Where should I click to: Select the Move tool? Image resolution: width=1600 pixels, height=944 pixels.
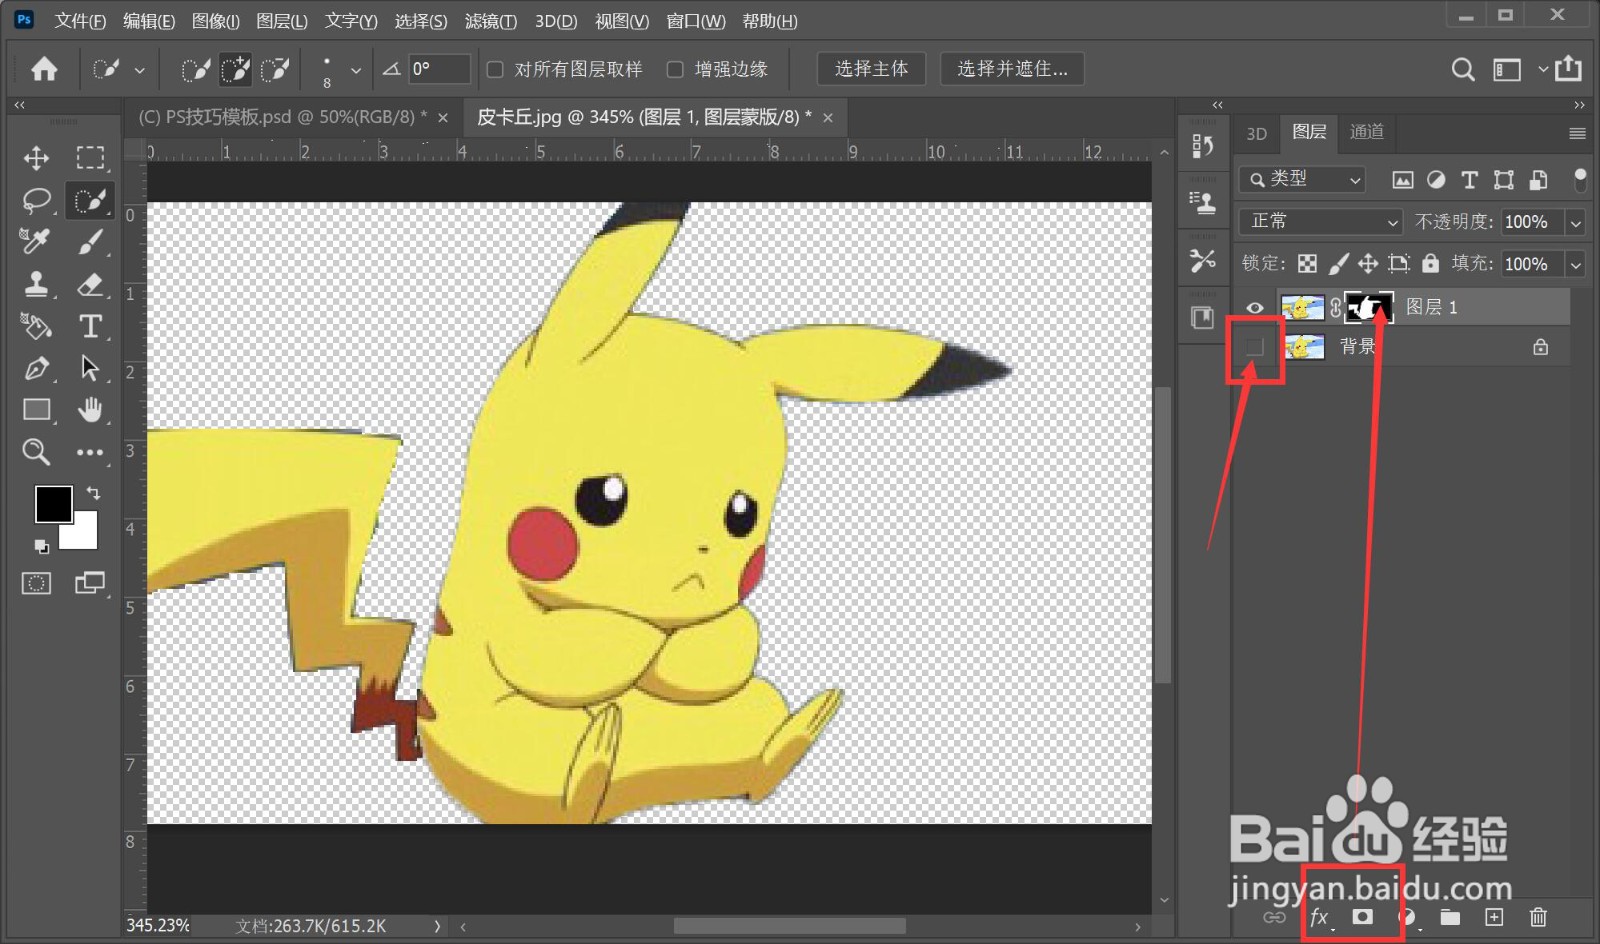[37, 158]
